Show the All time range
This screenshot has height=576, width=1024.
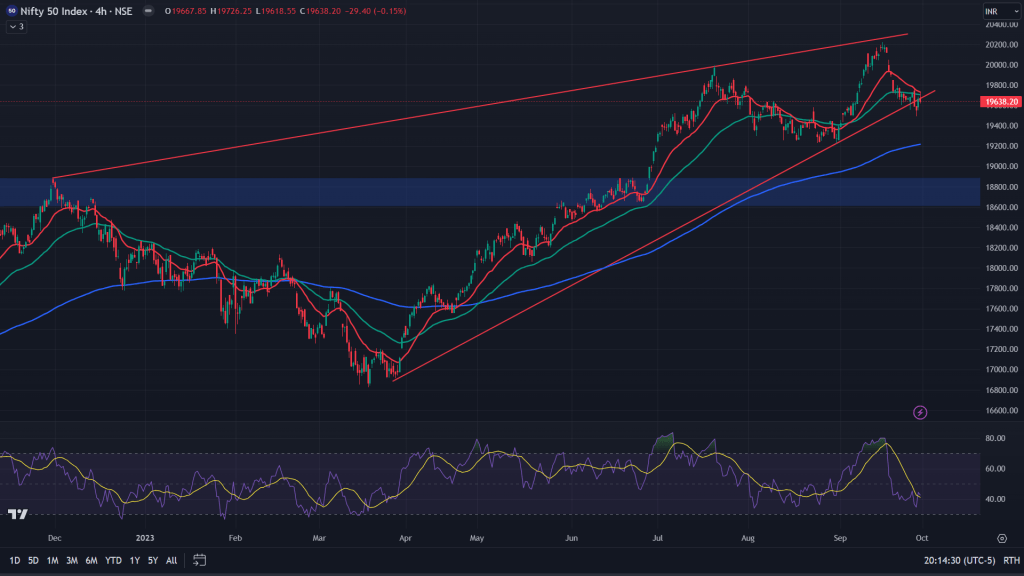(x=172, y=560)
